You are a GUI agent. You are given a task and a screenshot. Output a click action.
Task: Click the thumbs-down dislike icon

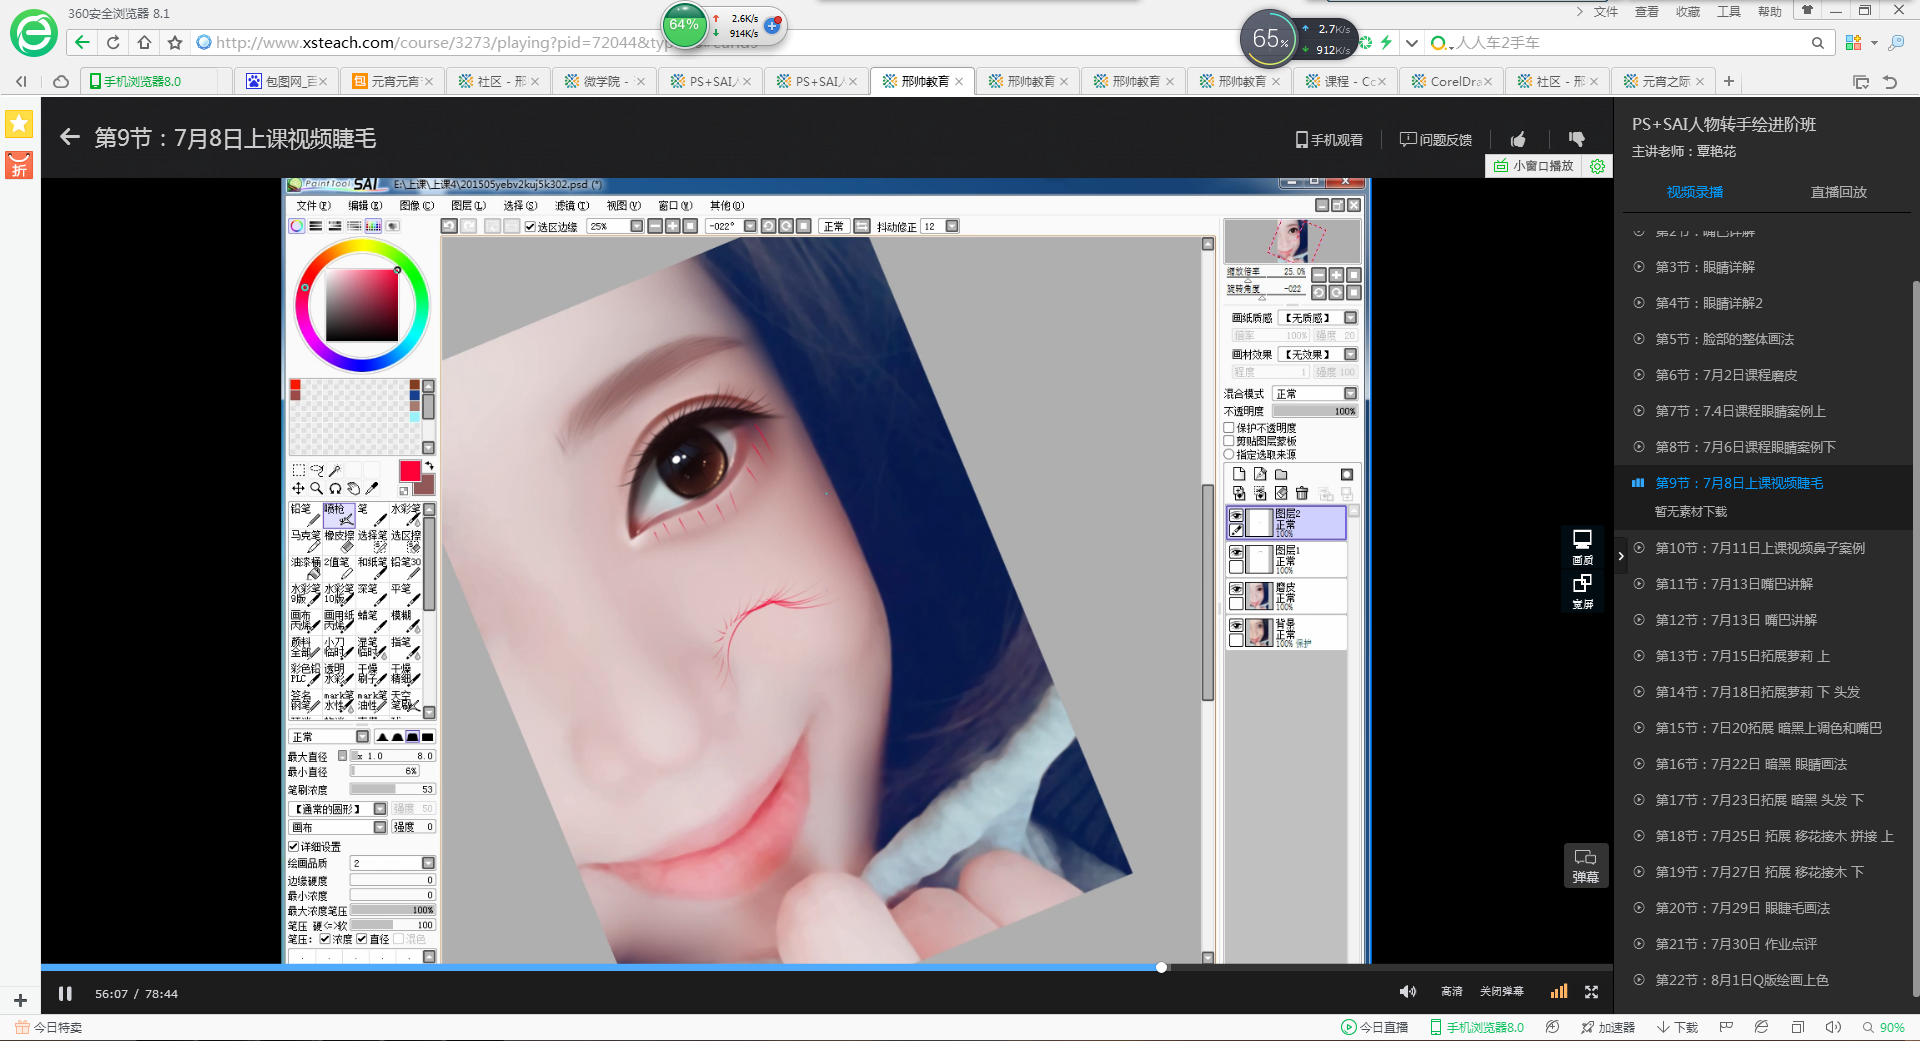coord(1577,140)
